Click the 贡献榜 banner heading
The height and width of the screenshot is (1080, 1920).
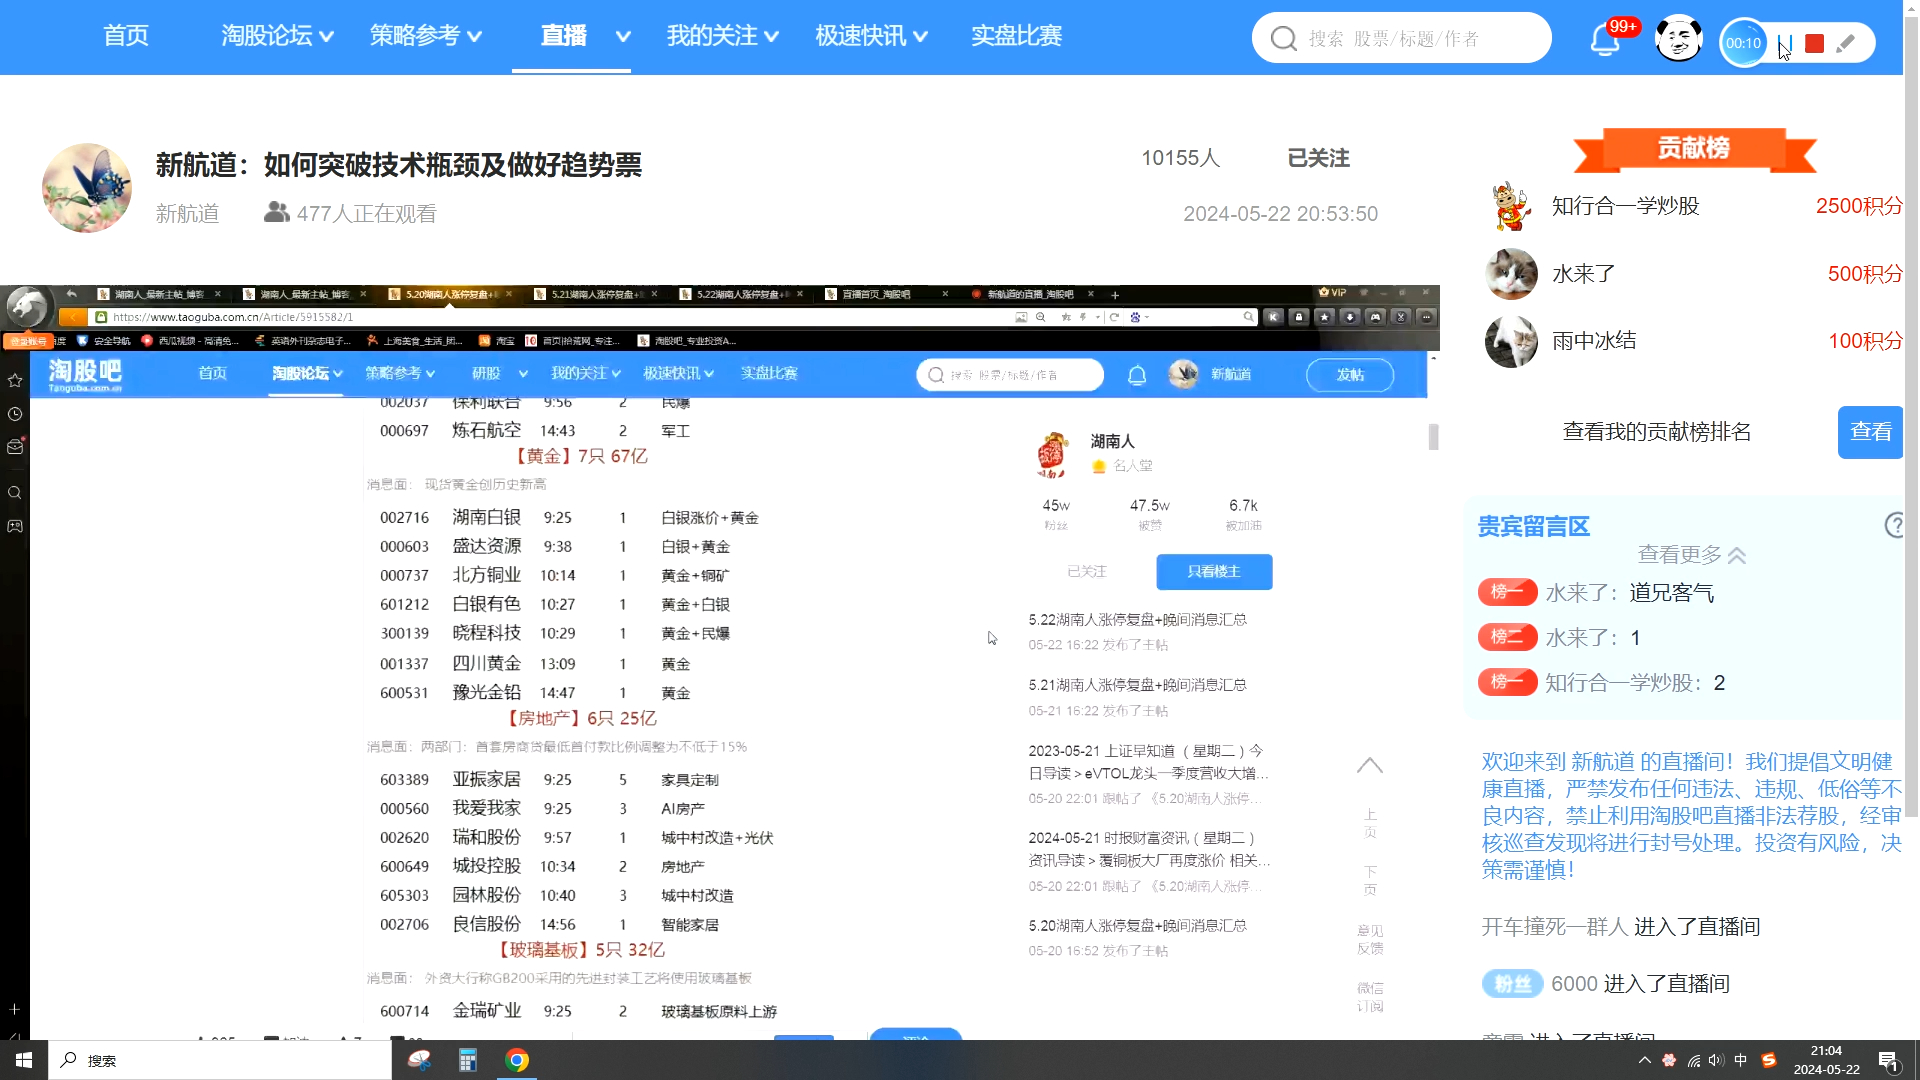point(1694,149)
